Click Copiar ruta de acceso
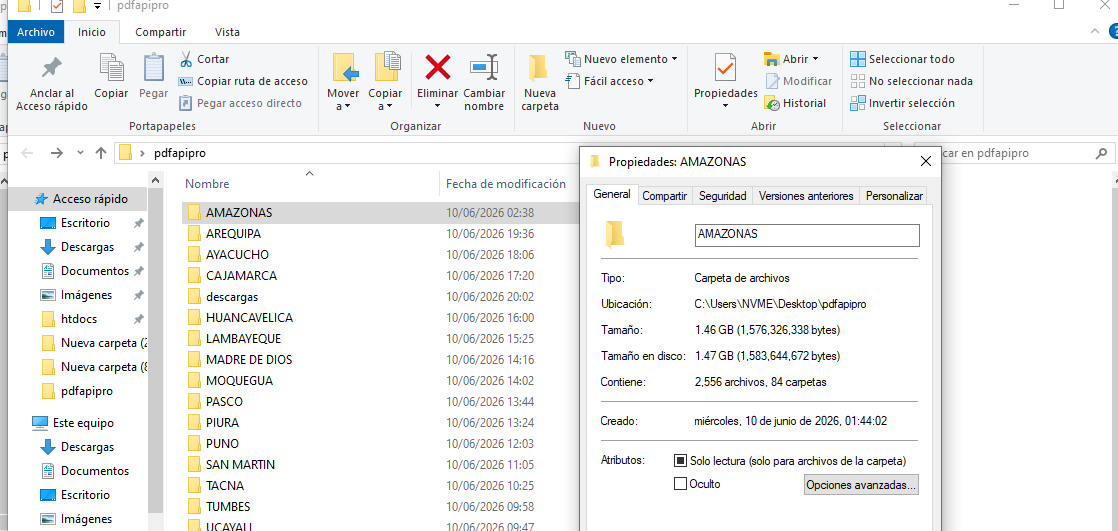Screen dimensions: 1118x531 click(243, 81)
